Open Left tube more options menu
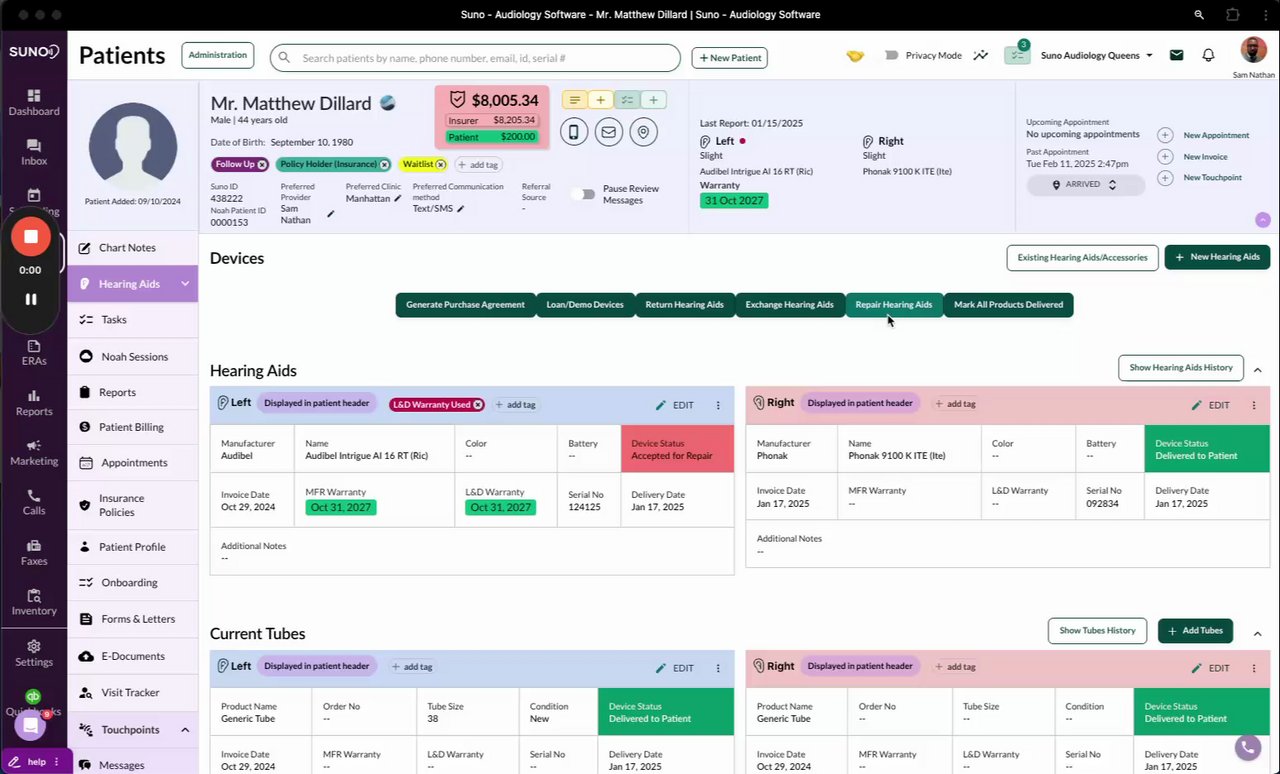 (x=718, y=668)
